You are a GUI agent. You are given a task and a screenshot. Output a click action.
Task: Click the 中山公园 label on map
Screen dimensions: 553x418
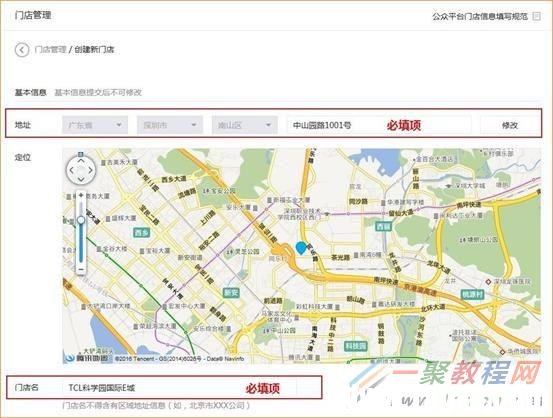(280, 331)
